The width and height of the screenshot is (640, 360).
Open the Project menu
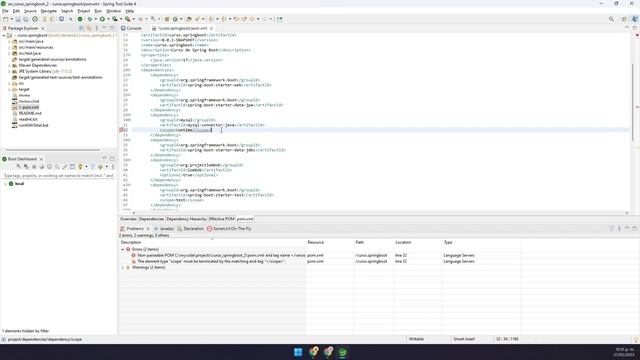click(x=84, y=11)
